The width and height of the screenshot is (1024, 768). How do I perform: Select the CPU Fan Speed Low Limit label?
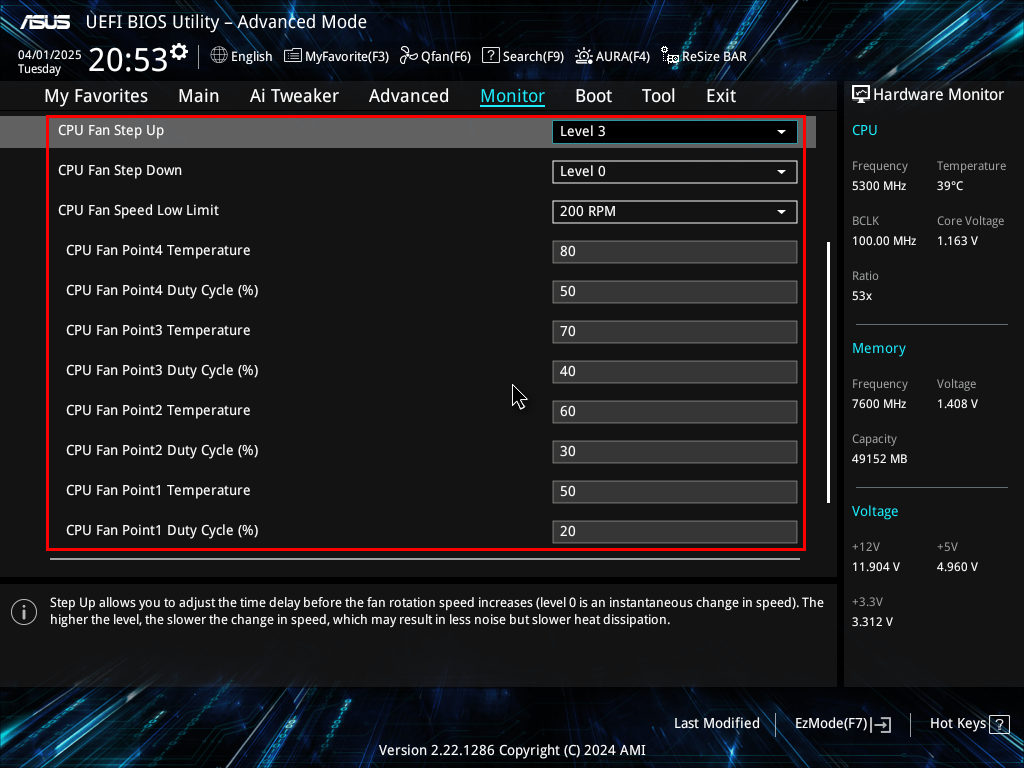tap(138, 210)
